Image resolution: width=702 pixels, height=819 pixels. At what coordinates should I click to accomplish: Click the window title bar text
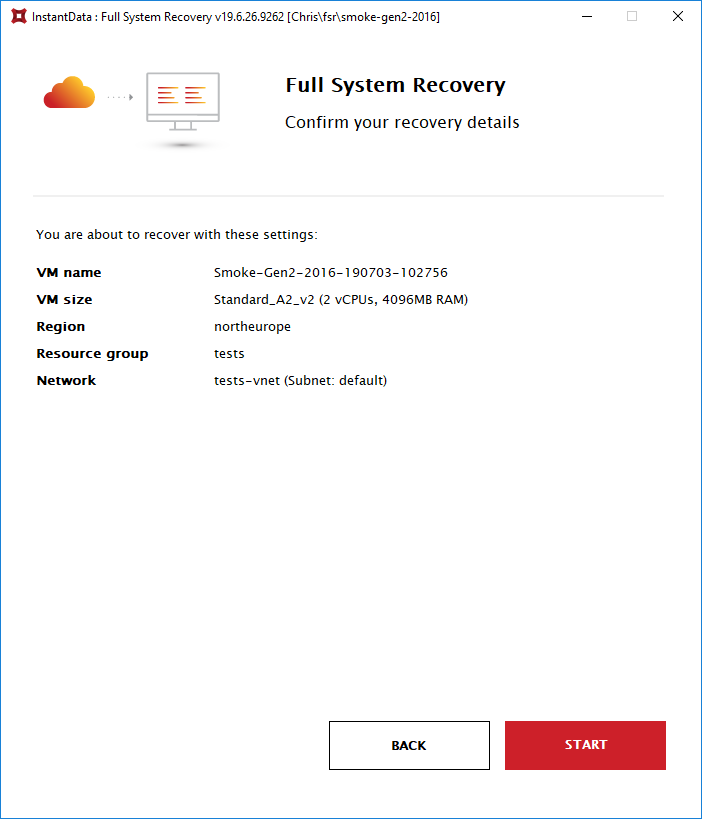coord(236,17)
